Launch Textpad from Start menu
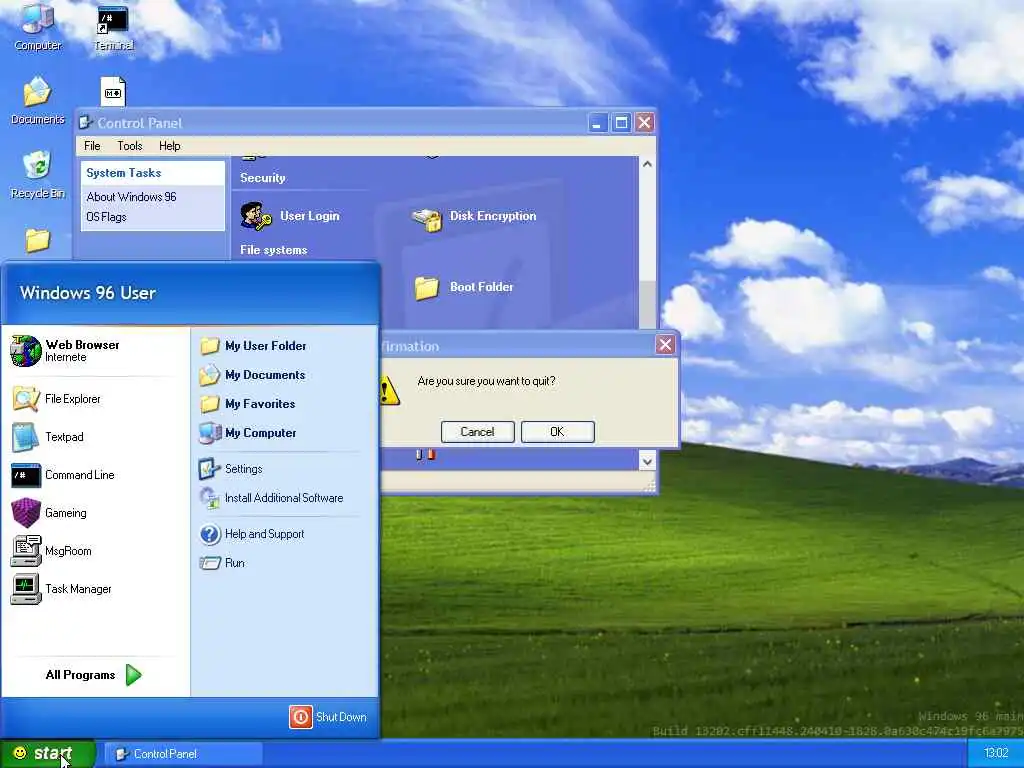The height and width of the screenshot is (768, 1024). pyautogui.click(x=95, y=437)
